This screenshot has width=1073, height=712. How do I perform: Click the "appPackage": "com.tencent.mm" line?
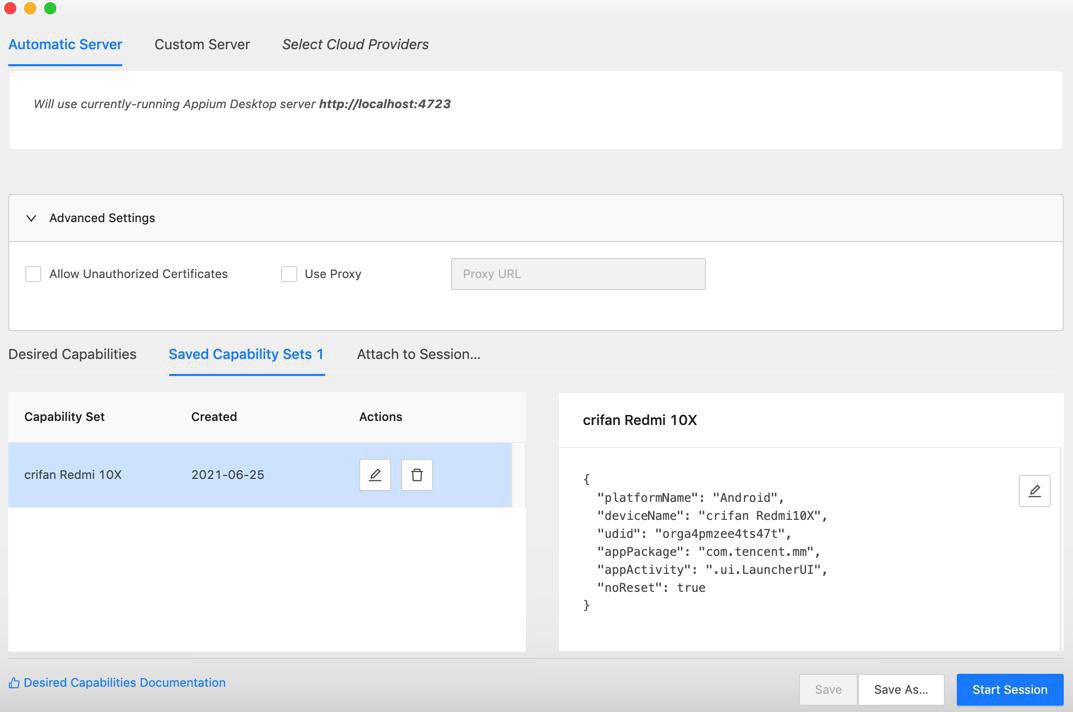tap(708, 551)
